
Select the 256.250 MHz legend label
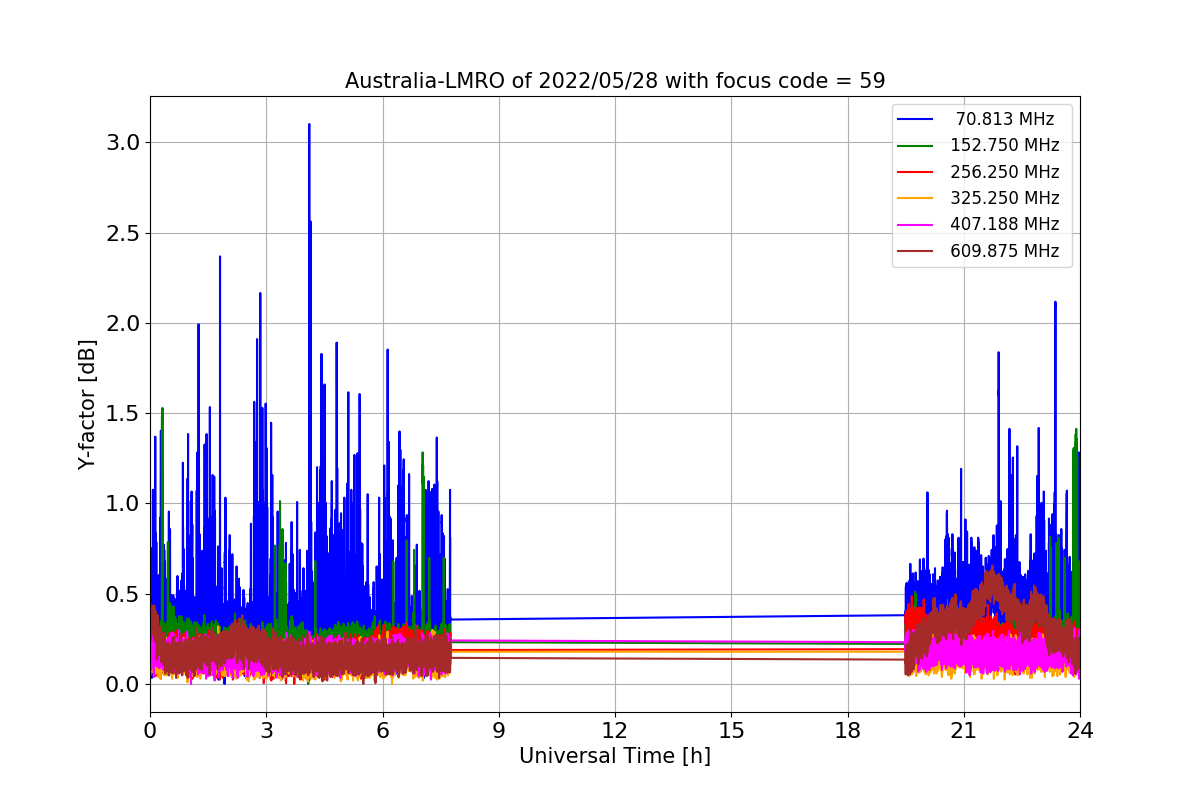(x=1005, y=172)
